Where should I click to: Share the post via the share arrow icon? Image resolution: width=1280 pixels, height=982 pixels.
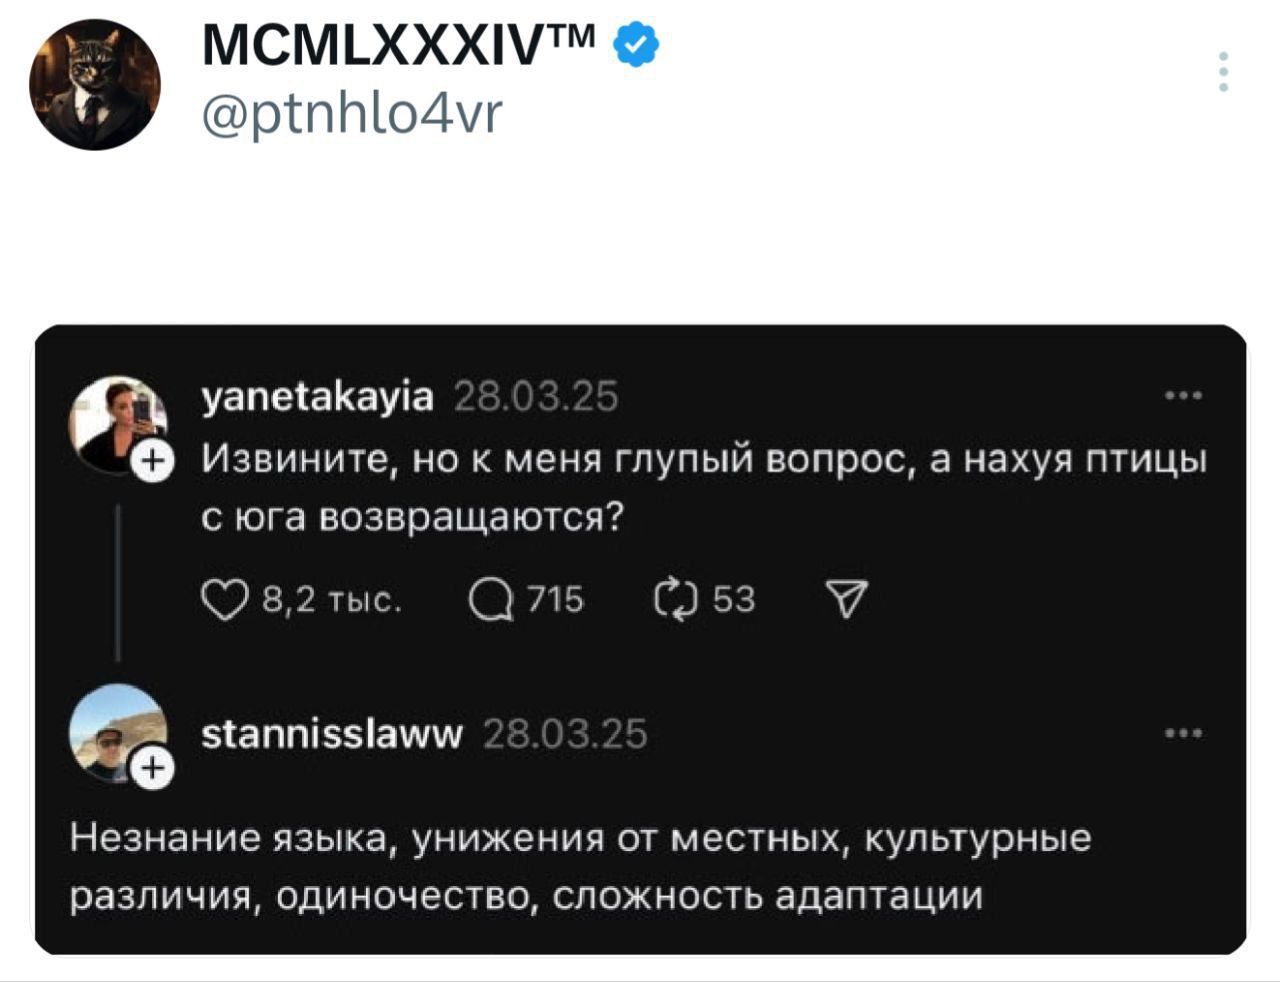click(849, 599)
